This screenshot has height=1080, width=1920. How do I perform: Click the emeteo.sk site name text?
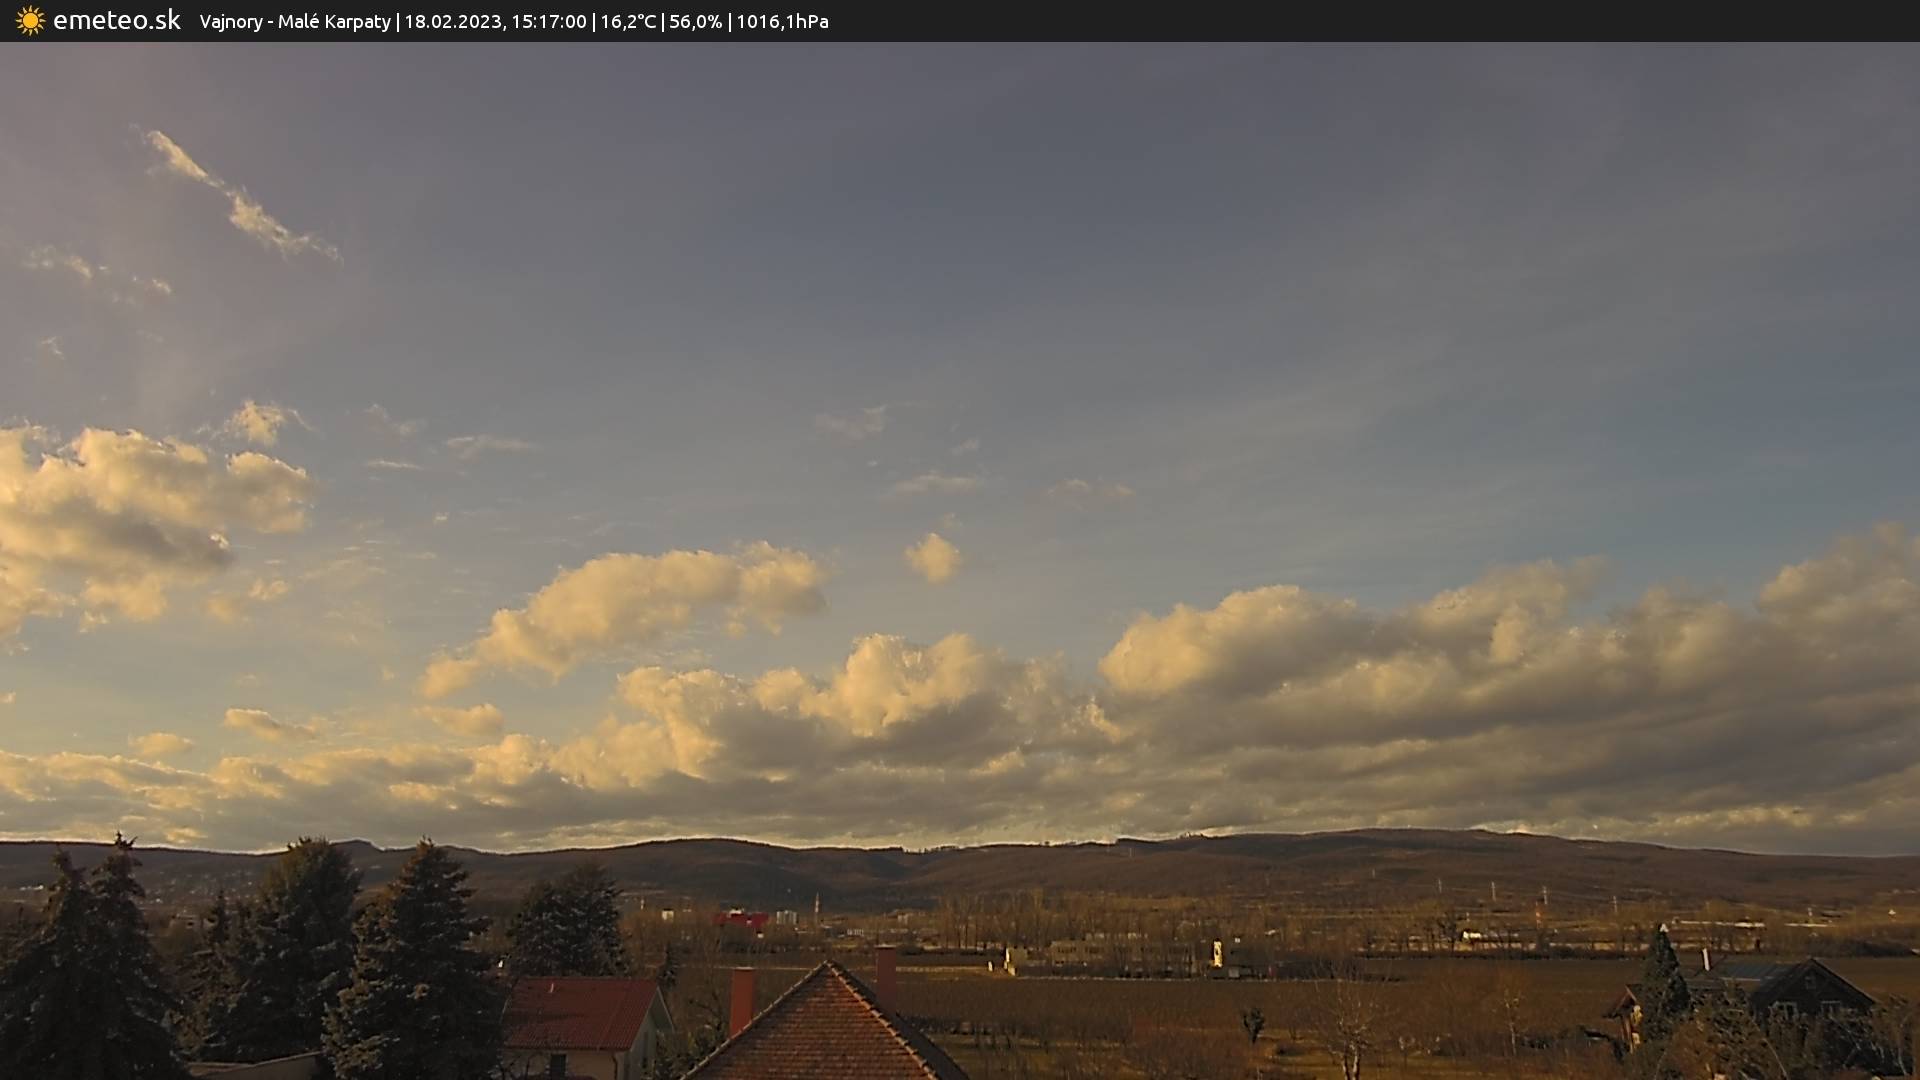pos(116,21)
